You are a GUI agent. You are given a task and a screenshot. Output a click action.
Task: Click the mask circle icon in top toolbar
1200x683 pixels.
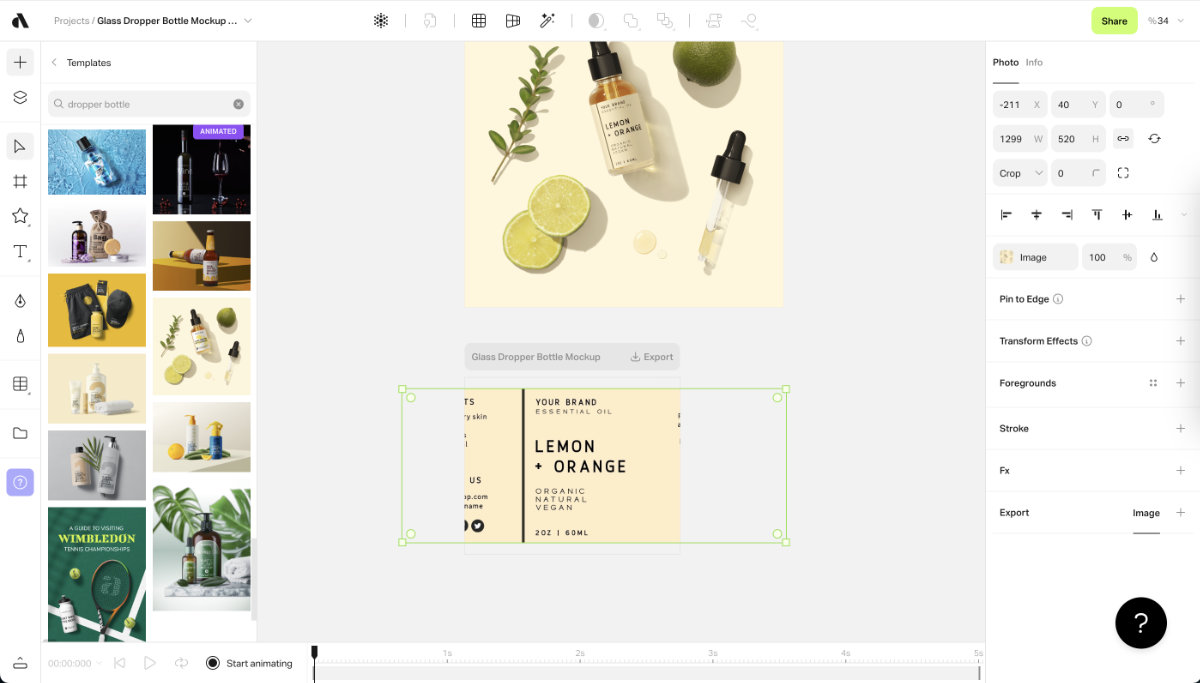point(596,20)
